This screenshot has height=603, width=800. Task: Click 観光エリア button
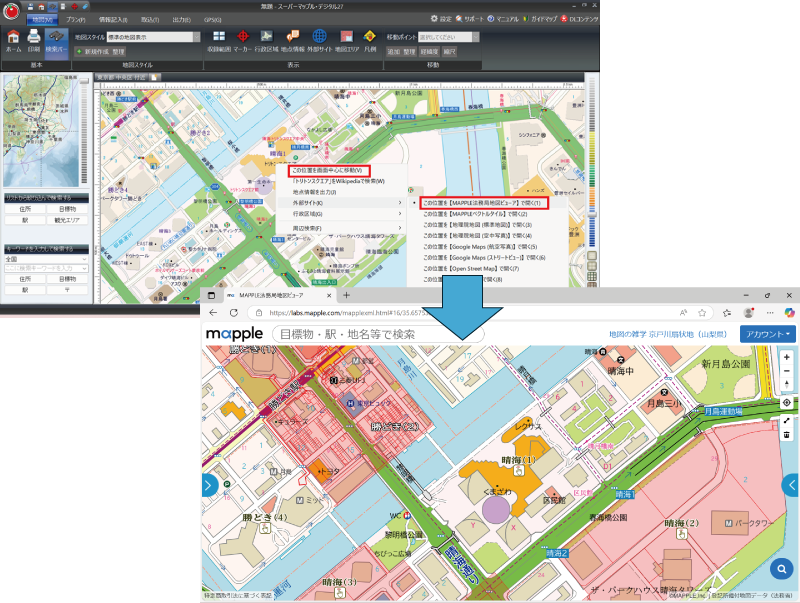click(67, 220)
